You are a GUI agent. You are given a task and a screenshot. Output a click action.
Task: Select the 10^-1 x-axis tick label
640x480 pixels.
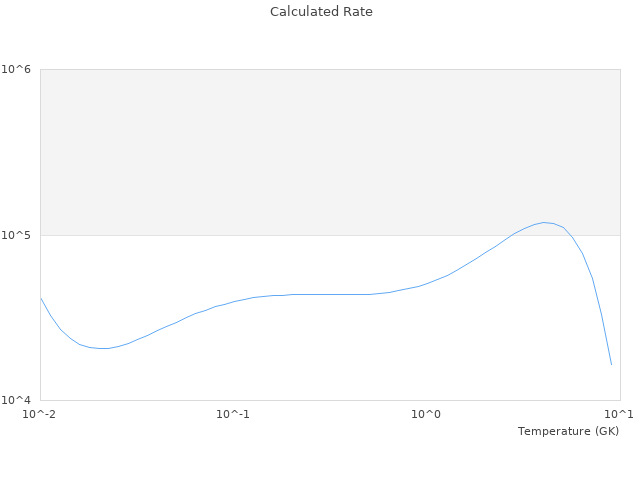click(x=233, y=414)
